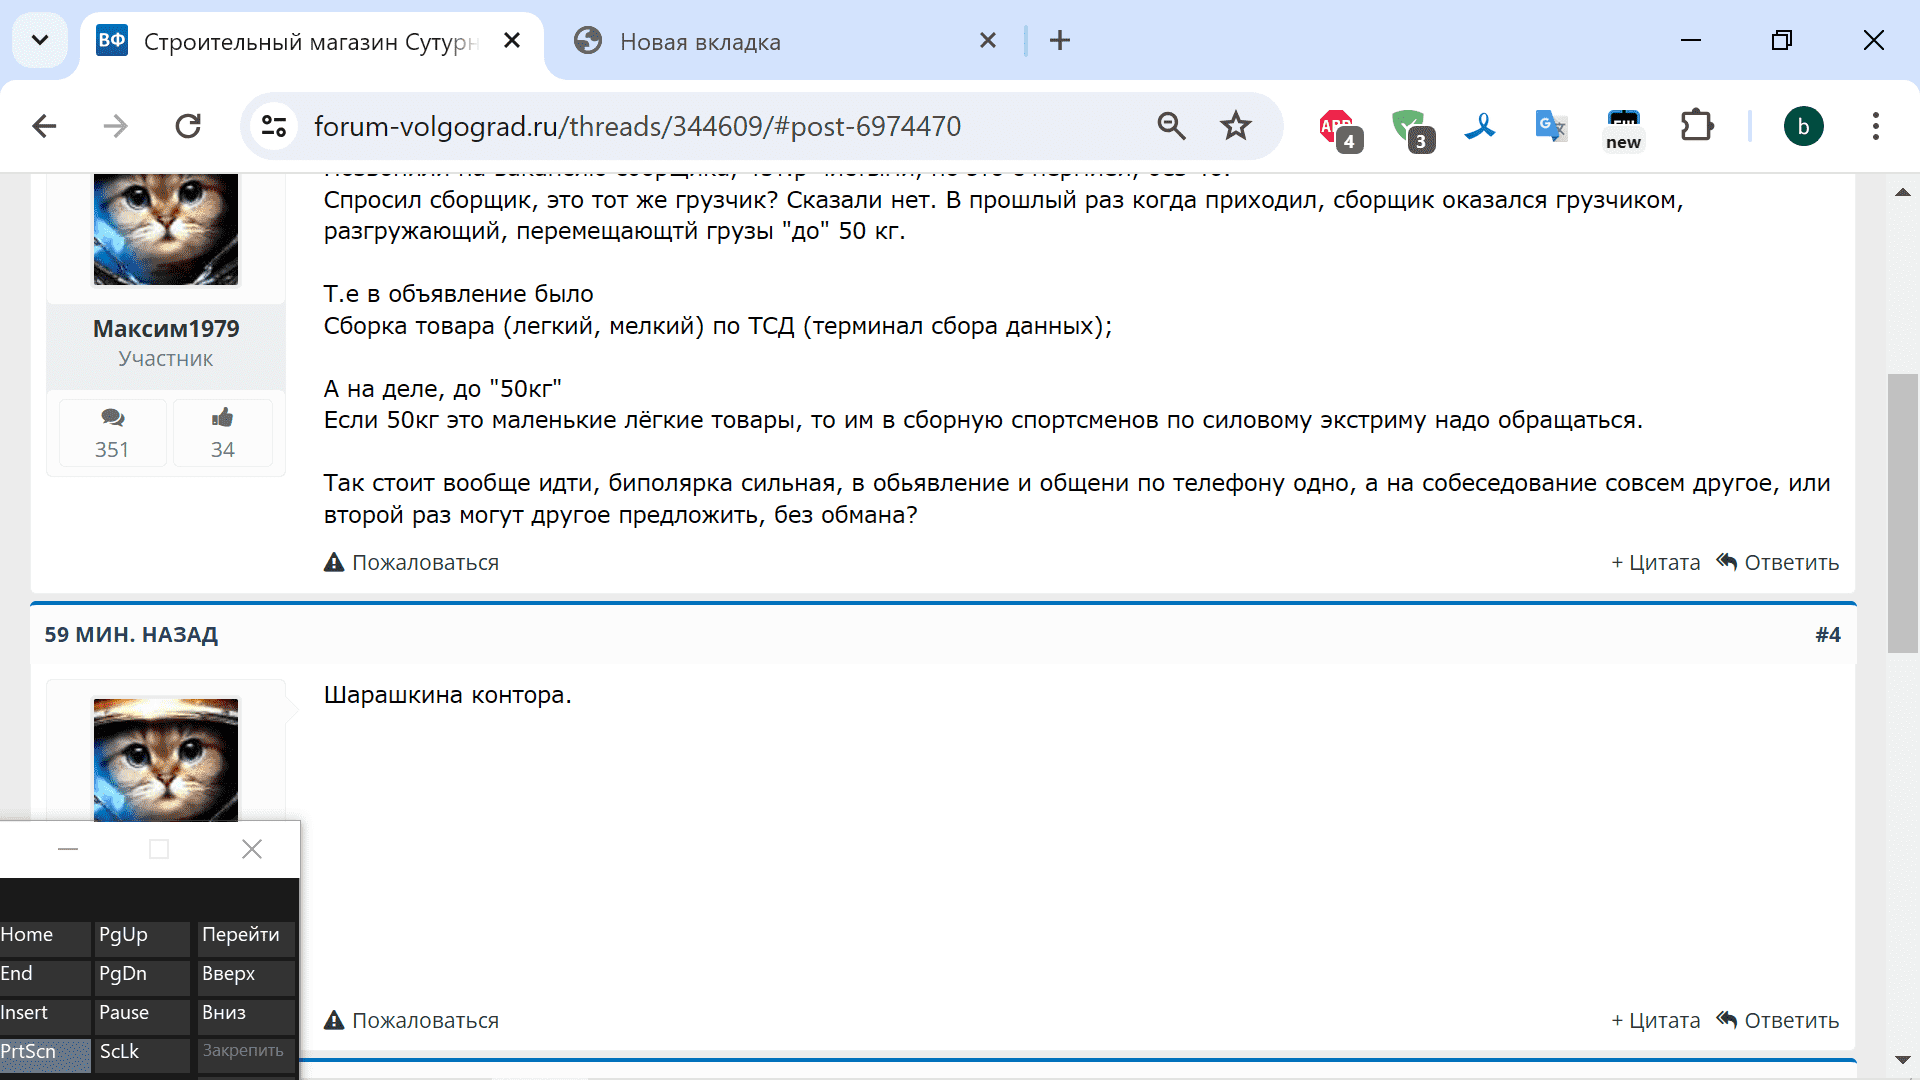Click the zoom magnifier icon in address bar
The image size is (1920, 1080).
[1171, 126]
